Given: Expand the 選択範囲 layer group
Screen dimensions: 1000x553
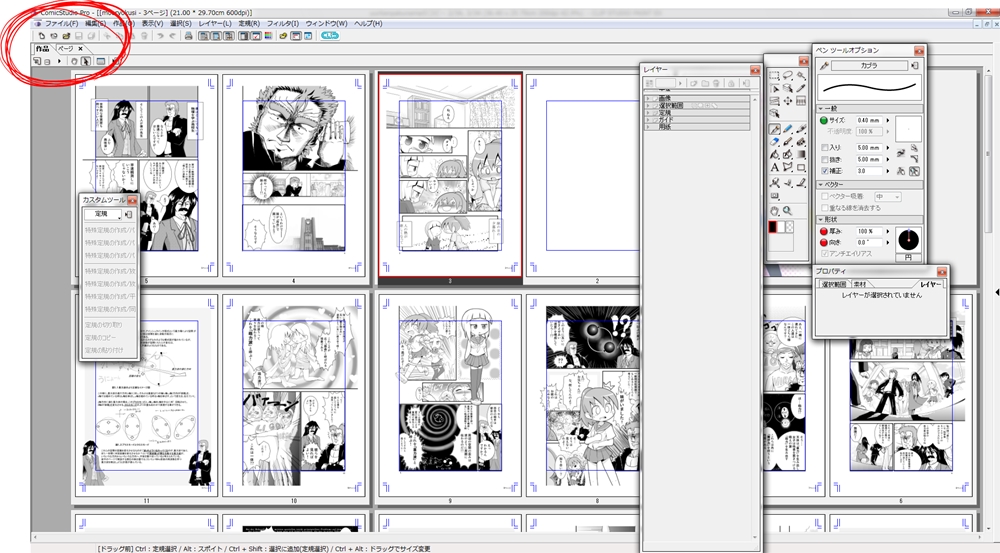Looking at the screenshot, I should tap(648, 105).
